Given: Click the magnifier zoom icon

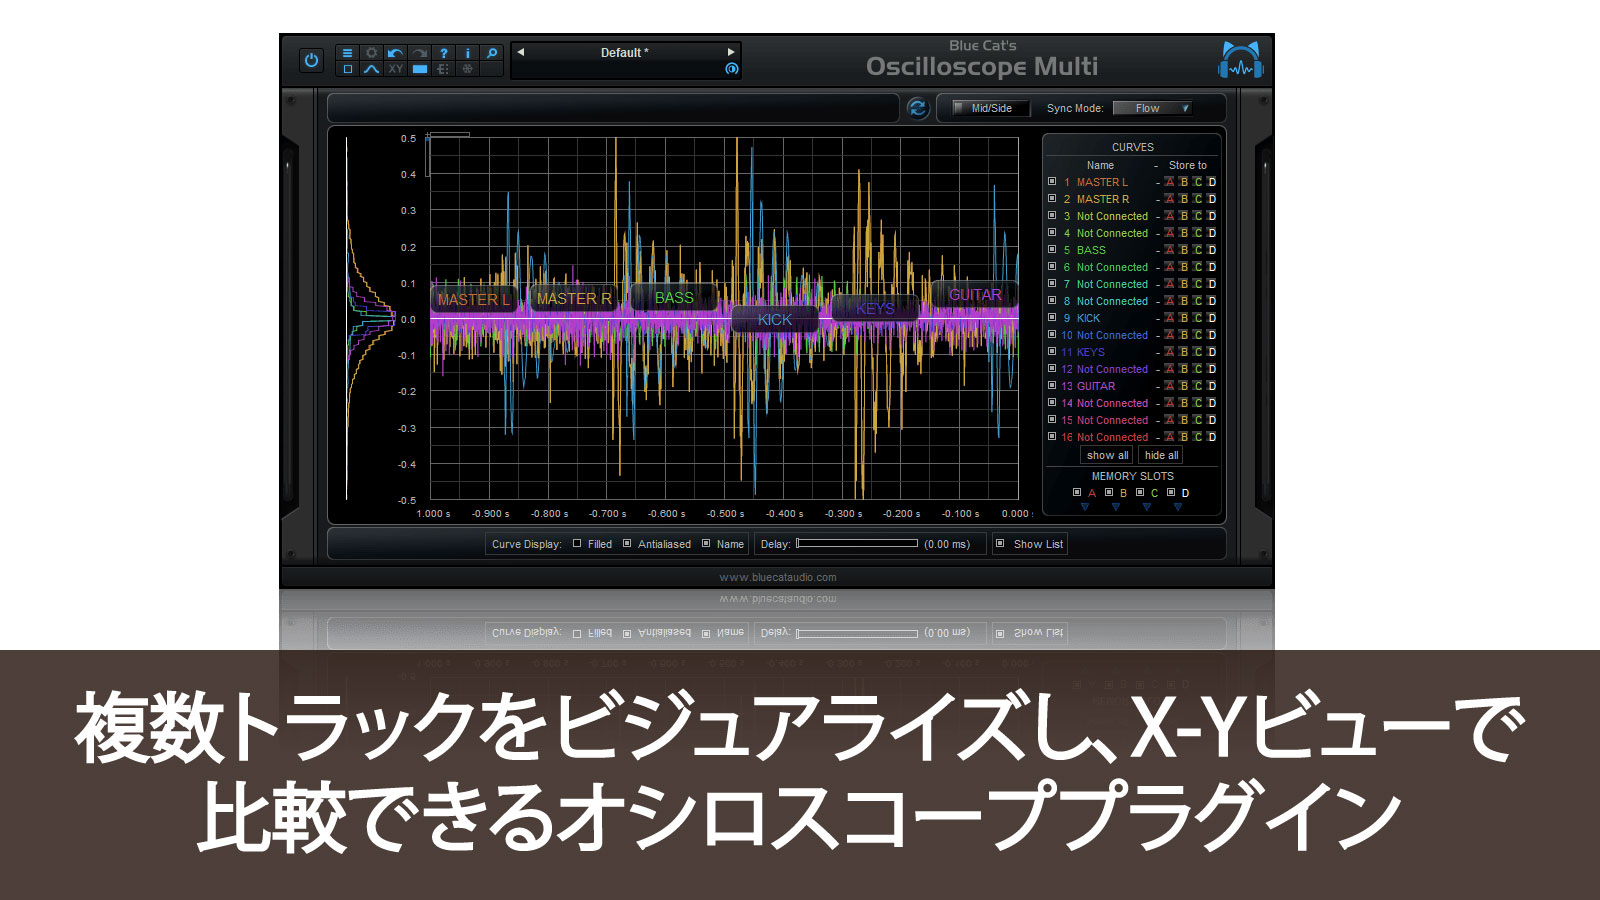Looking at the screenshot, I should point(491,53).
